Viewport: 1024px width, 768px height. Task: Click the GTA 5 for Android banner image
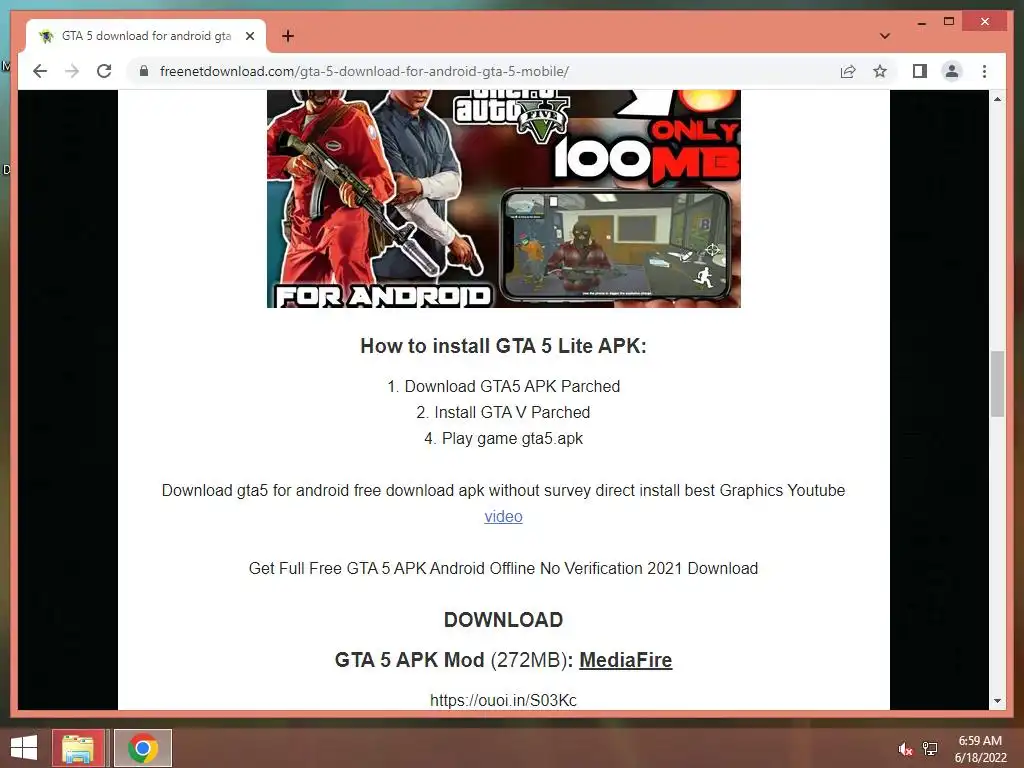coord(504,199)
